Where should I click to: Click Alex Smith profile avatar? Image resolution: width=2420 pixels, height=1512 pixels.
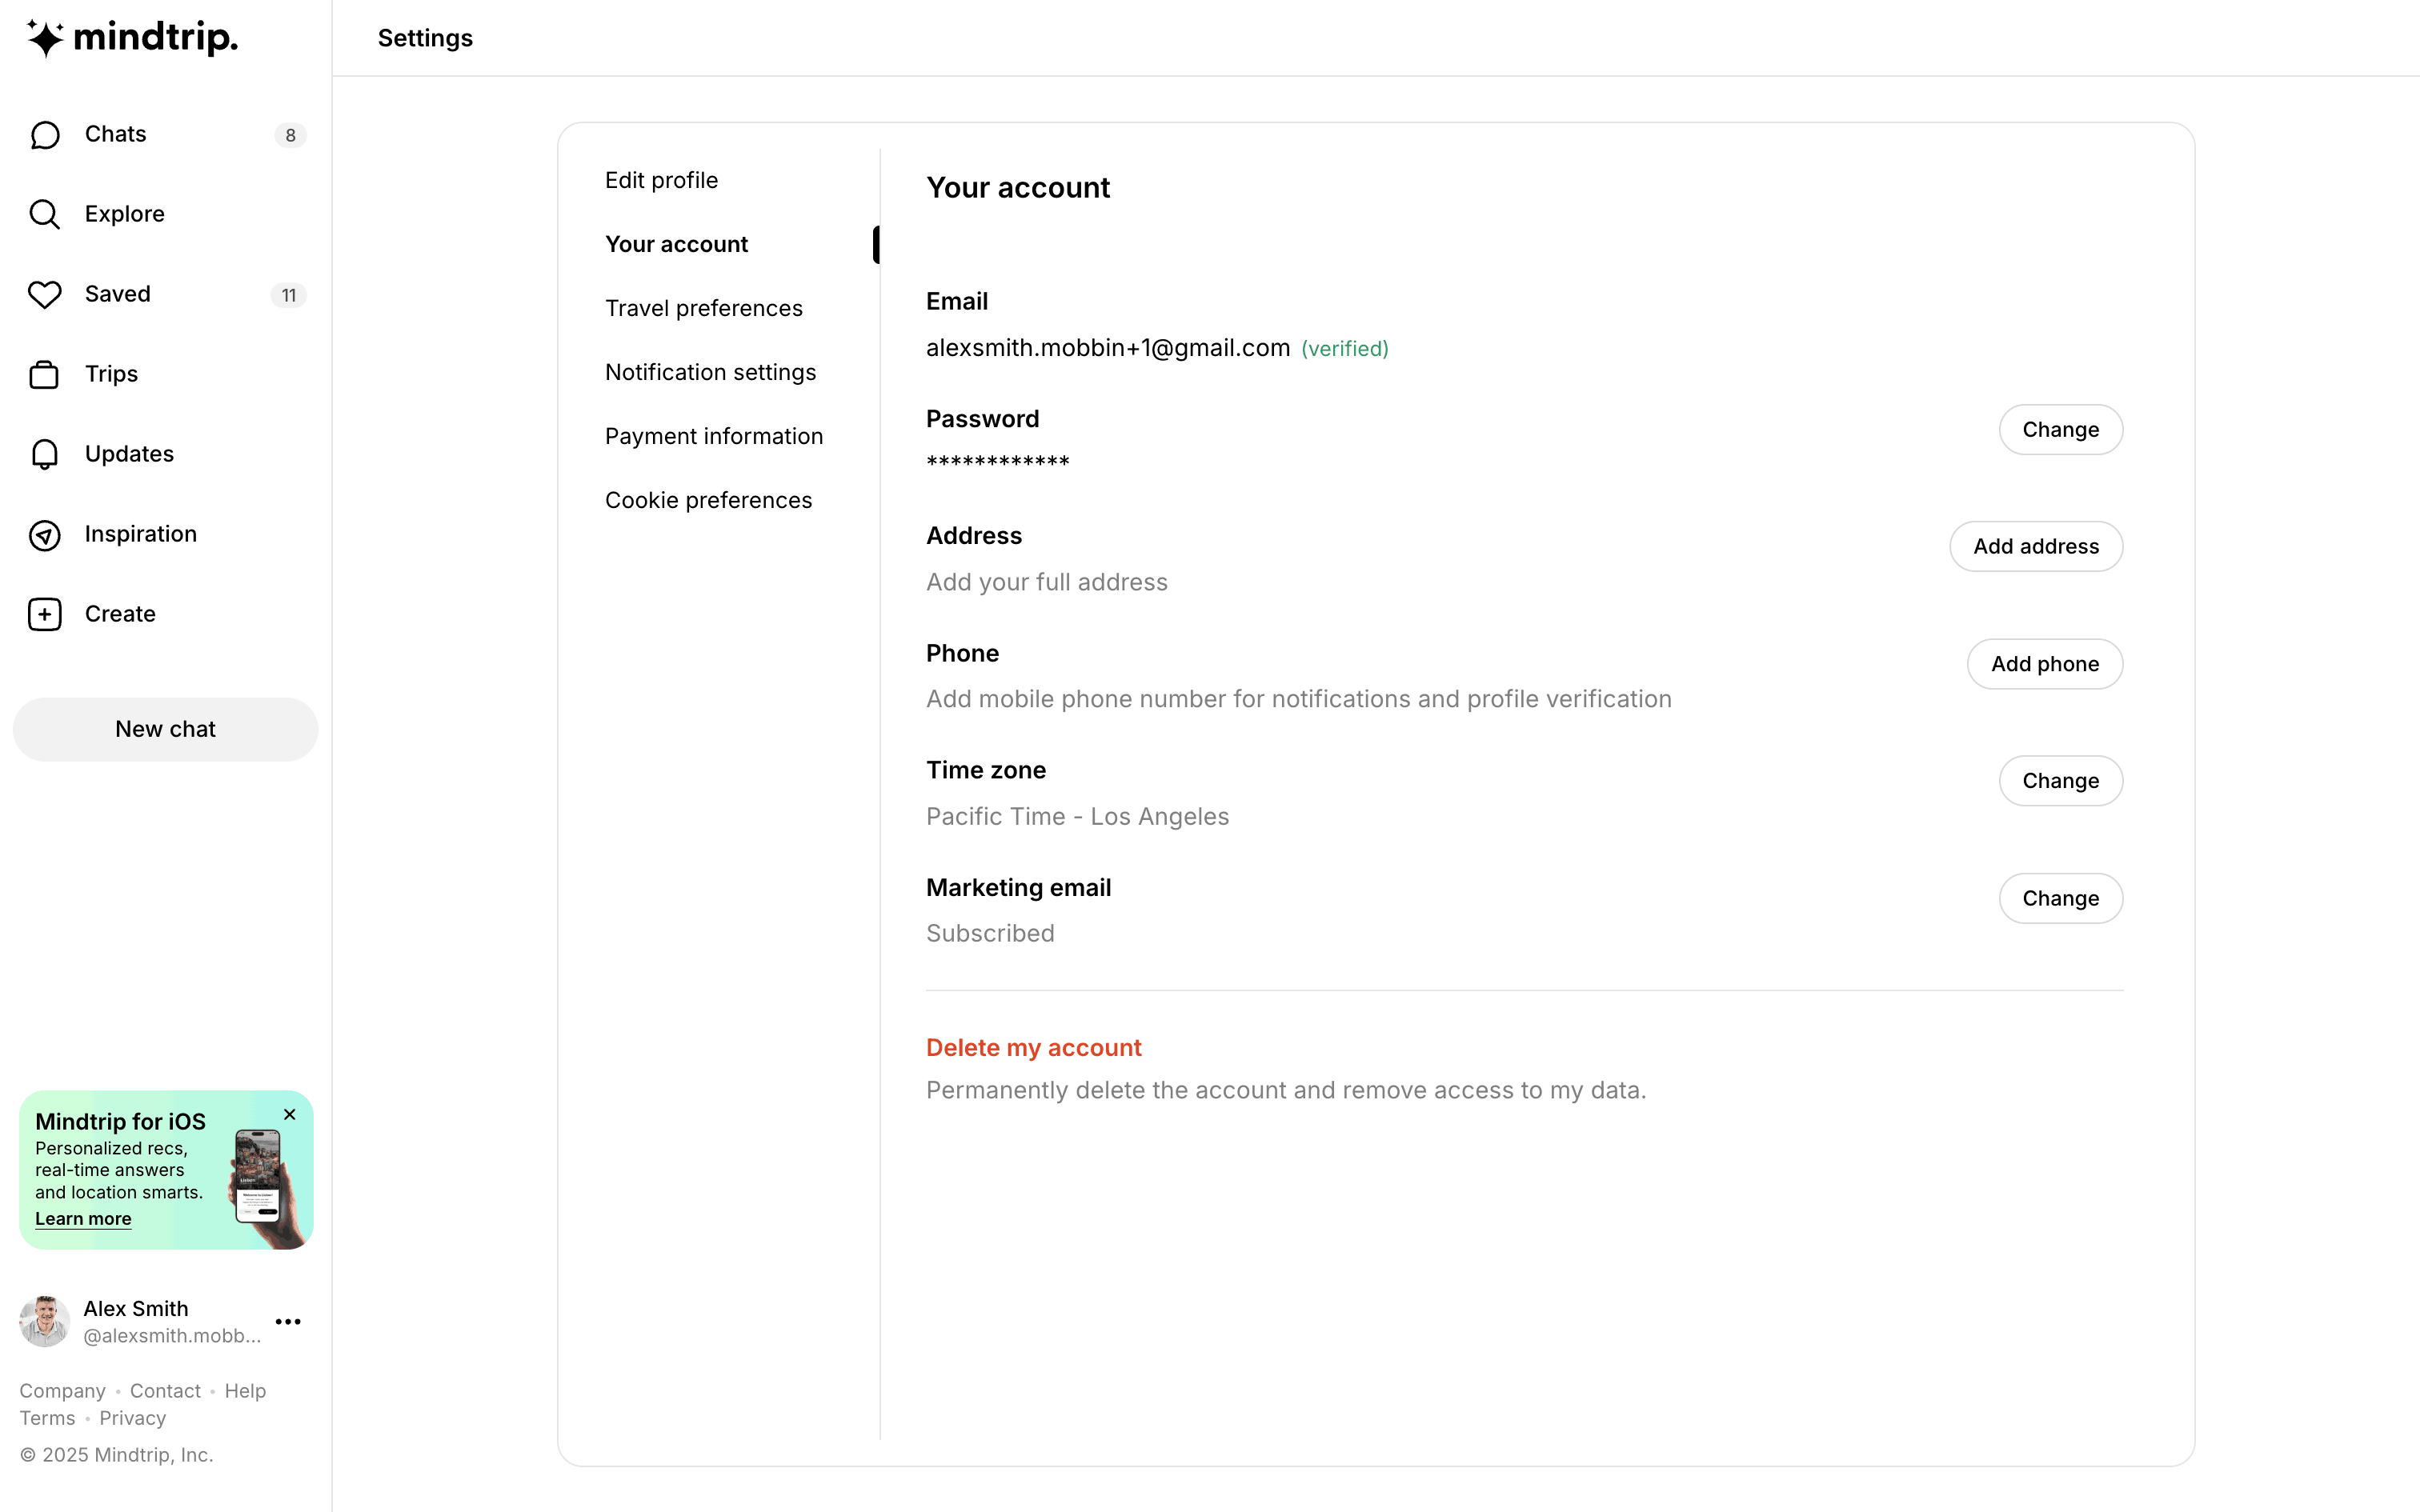(44, 1321)
